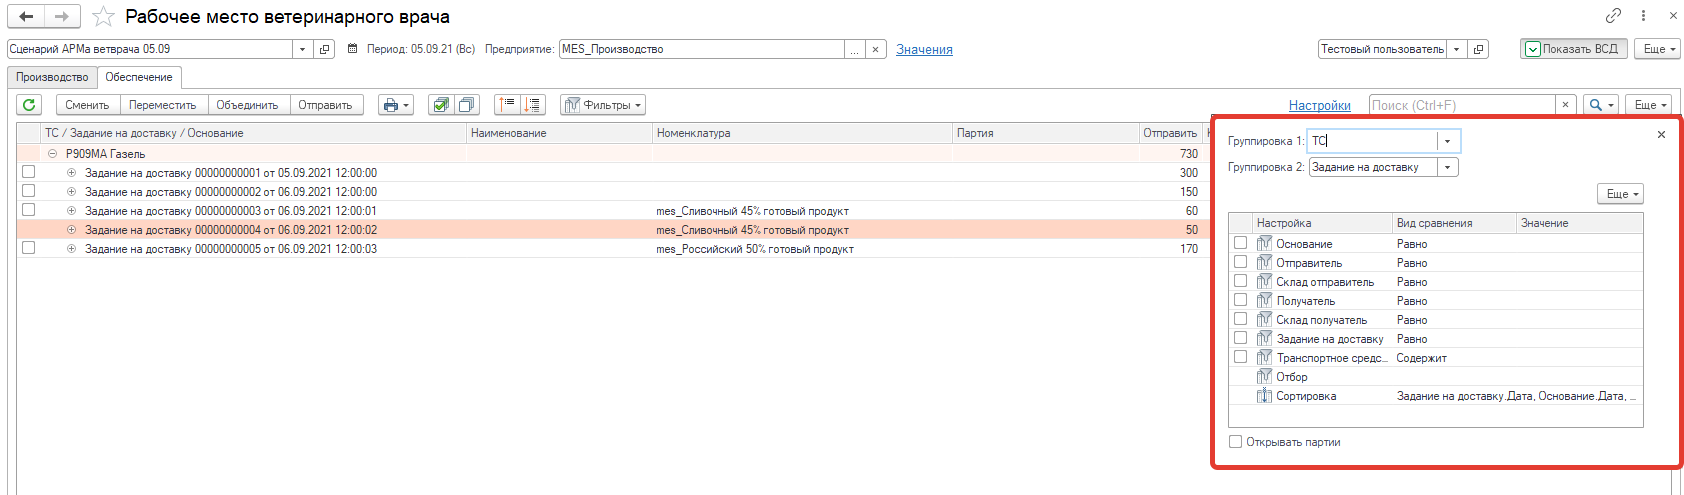Enable the Отправитель filter checkbox
The width and height of the screenshot is (1684, 495).
[x=1240, y=262]
